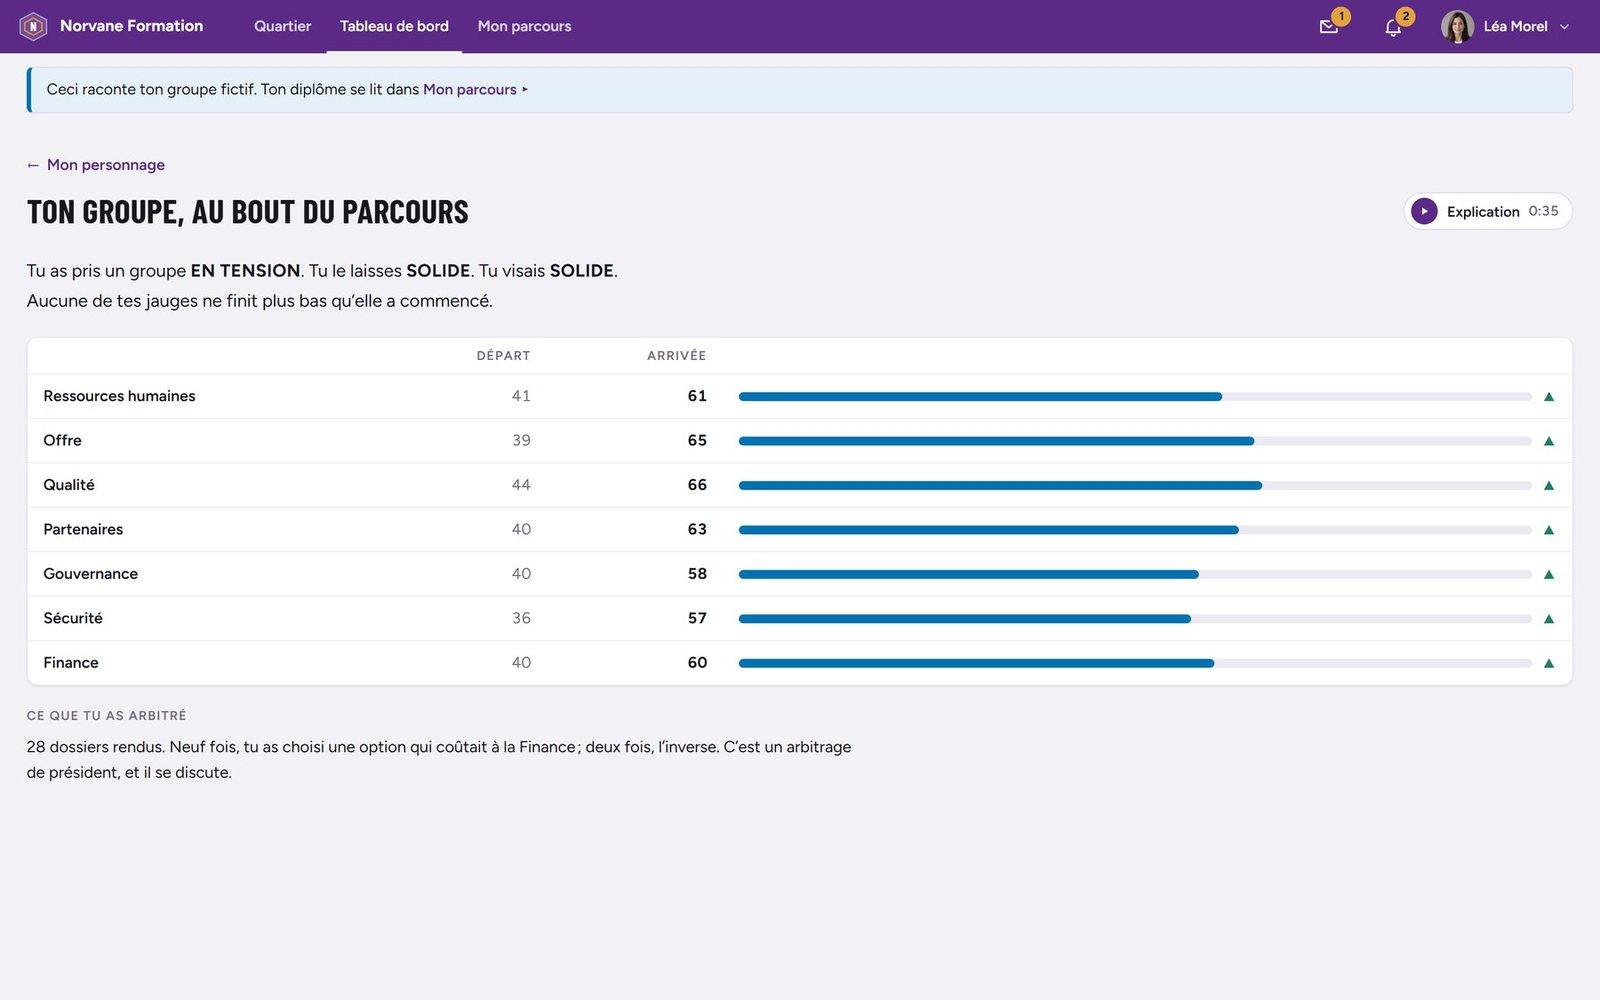Click the up triangle in Finance row
The image size is (1600, 1000).
[1549, 663]
